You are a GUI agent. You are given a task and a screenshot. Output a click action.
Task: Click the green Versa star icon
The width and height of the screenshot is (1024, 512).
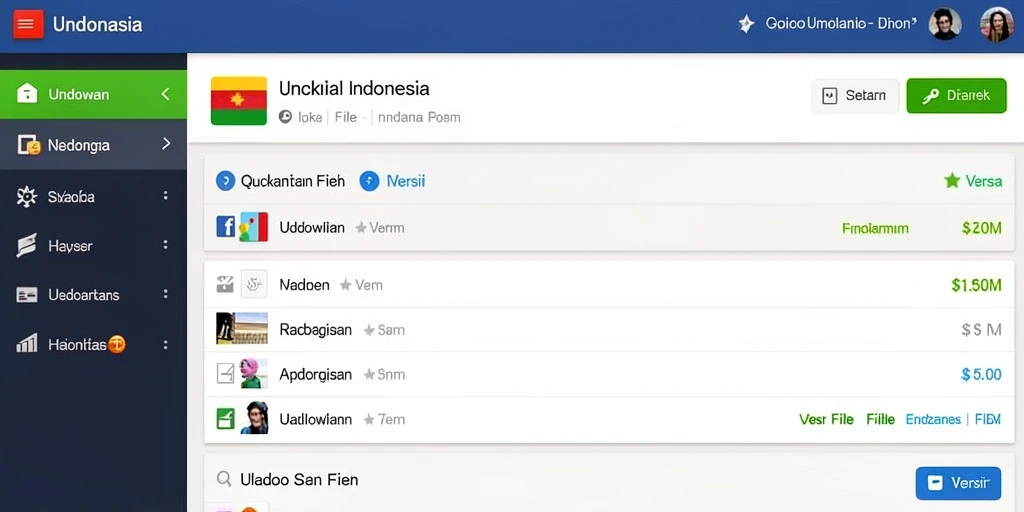[952, 181]
